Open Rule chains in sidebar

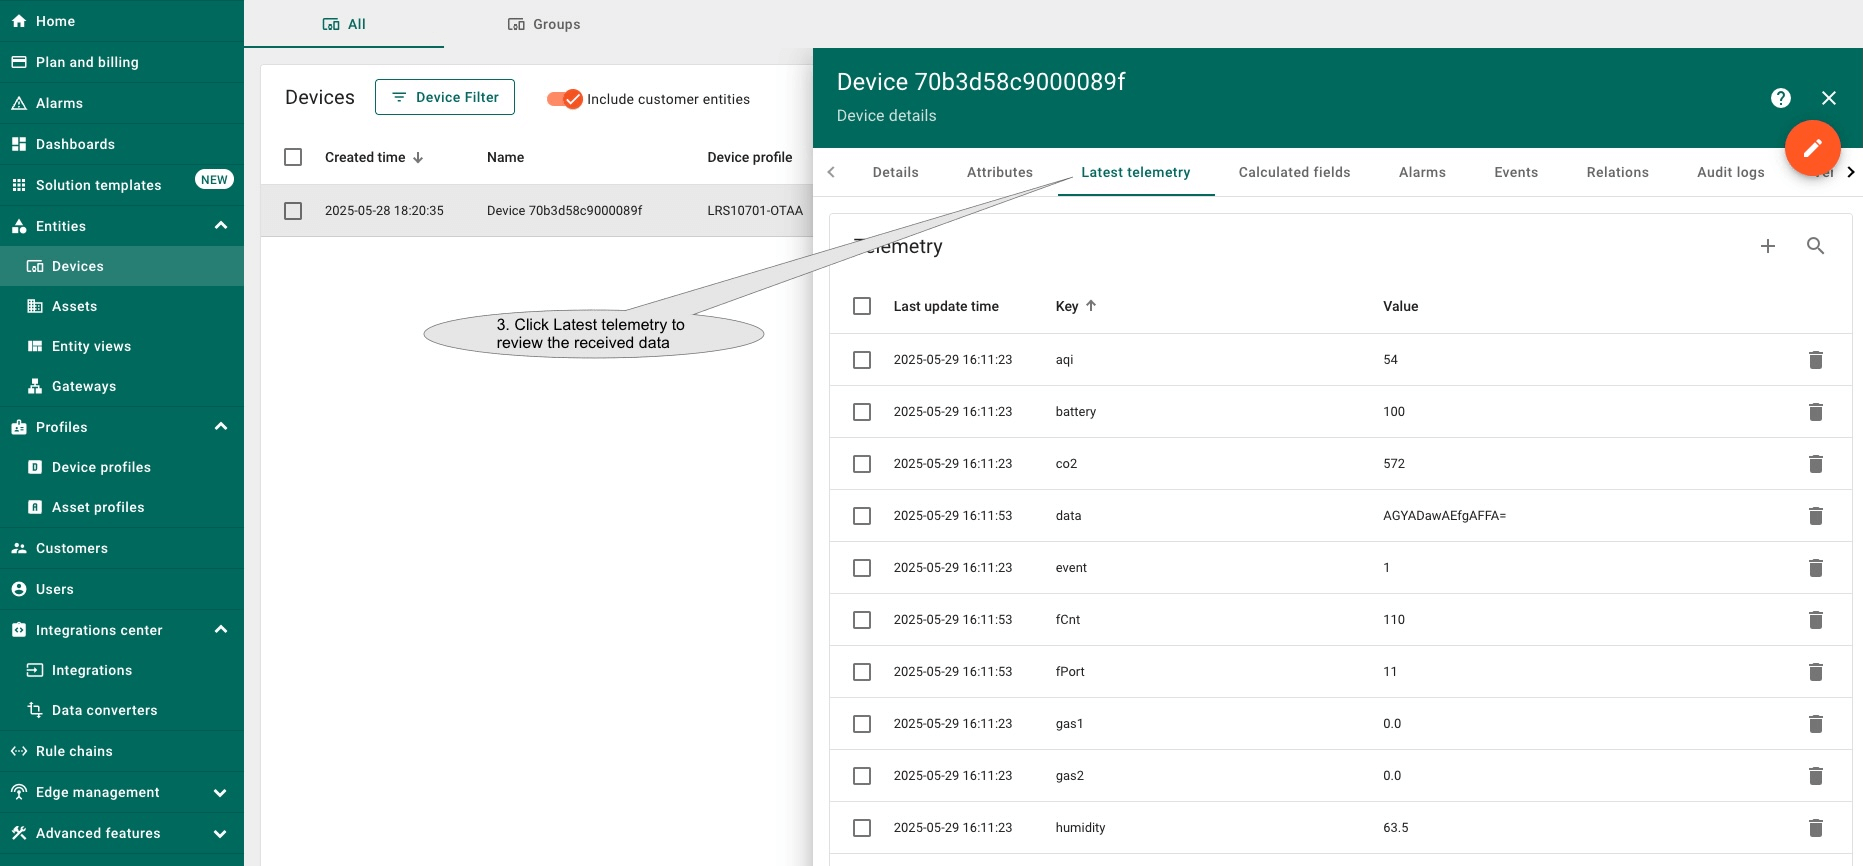(x=74, y=751)
